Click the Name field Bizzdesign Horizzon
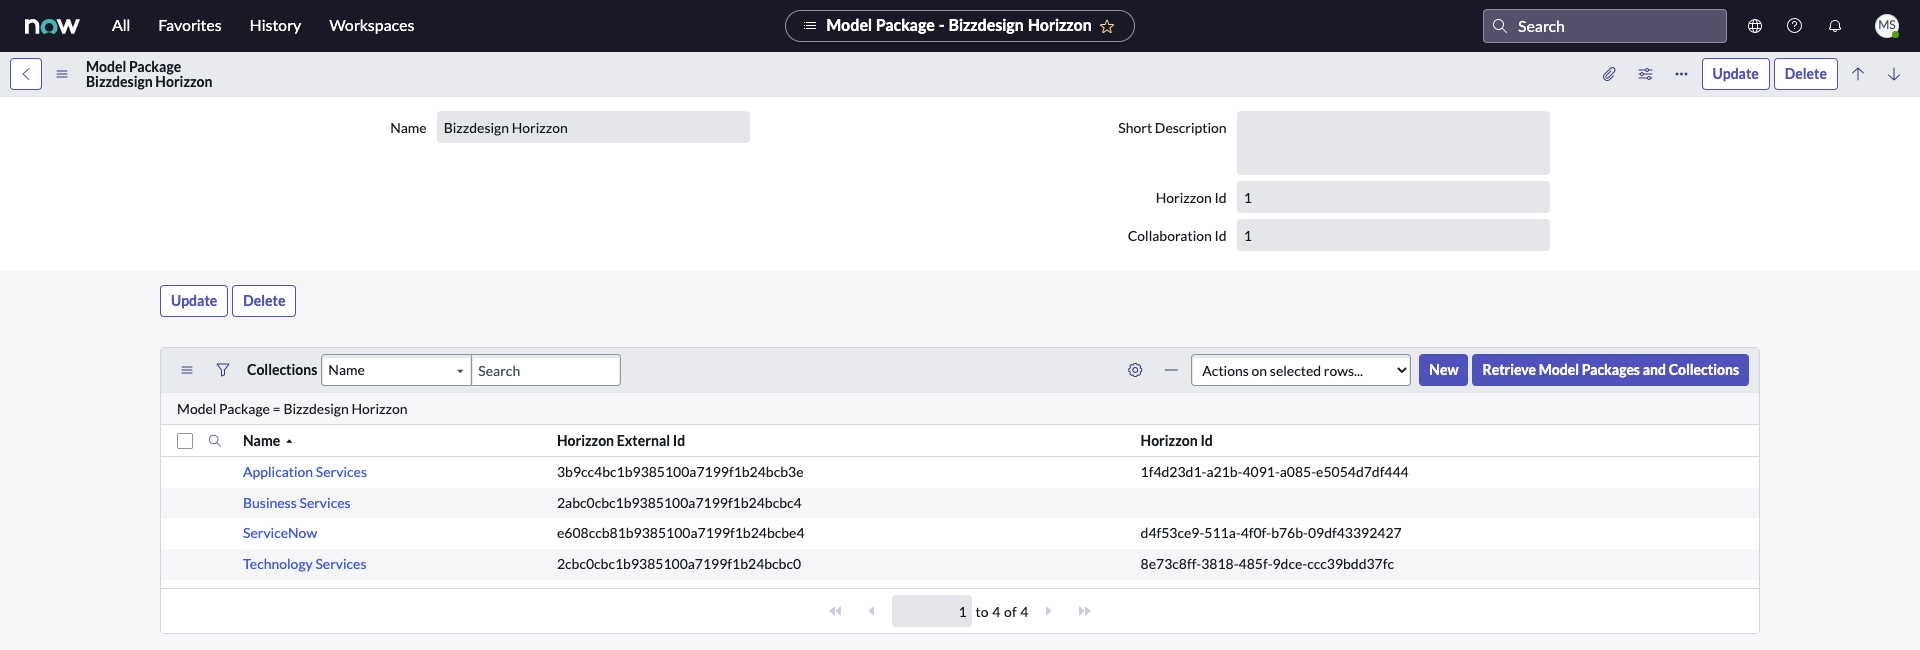This screenshot has width=1920, height=650. 593,127
